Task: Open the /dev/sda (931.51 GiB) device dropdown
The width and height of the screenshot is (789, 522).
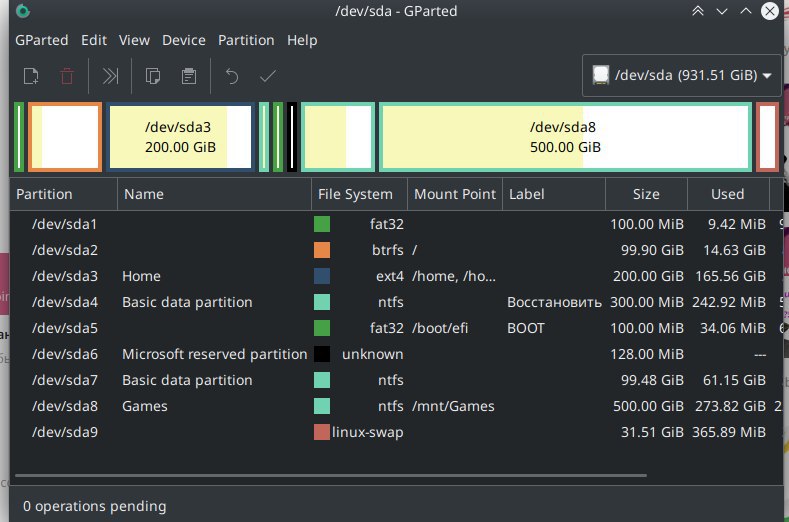Action: pyautogui.click(x=681, y=76)
